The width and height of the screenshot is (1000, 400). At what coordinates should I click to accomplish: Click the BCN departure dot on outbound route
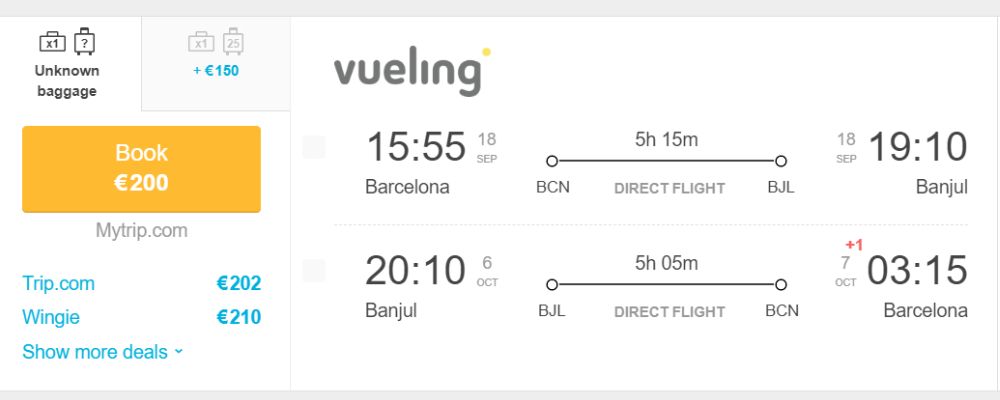pos(552,161)
